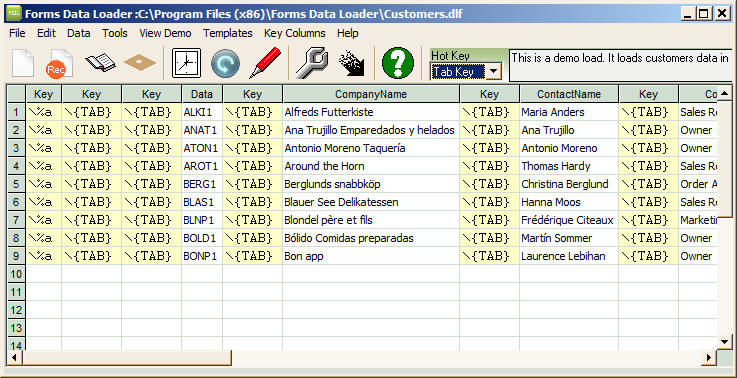The width and height of the screenshot is (737, 378).
Task: Select cell AROT1
Action: [202, 166]
